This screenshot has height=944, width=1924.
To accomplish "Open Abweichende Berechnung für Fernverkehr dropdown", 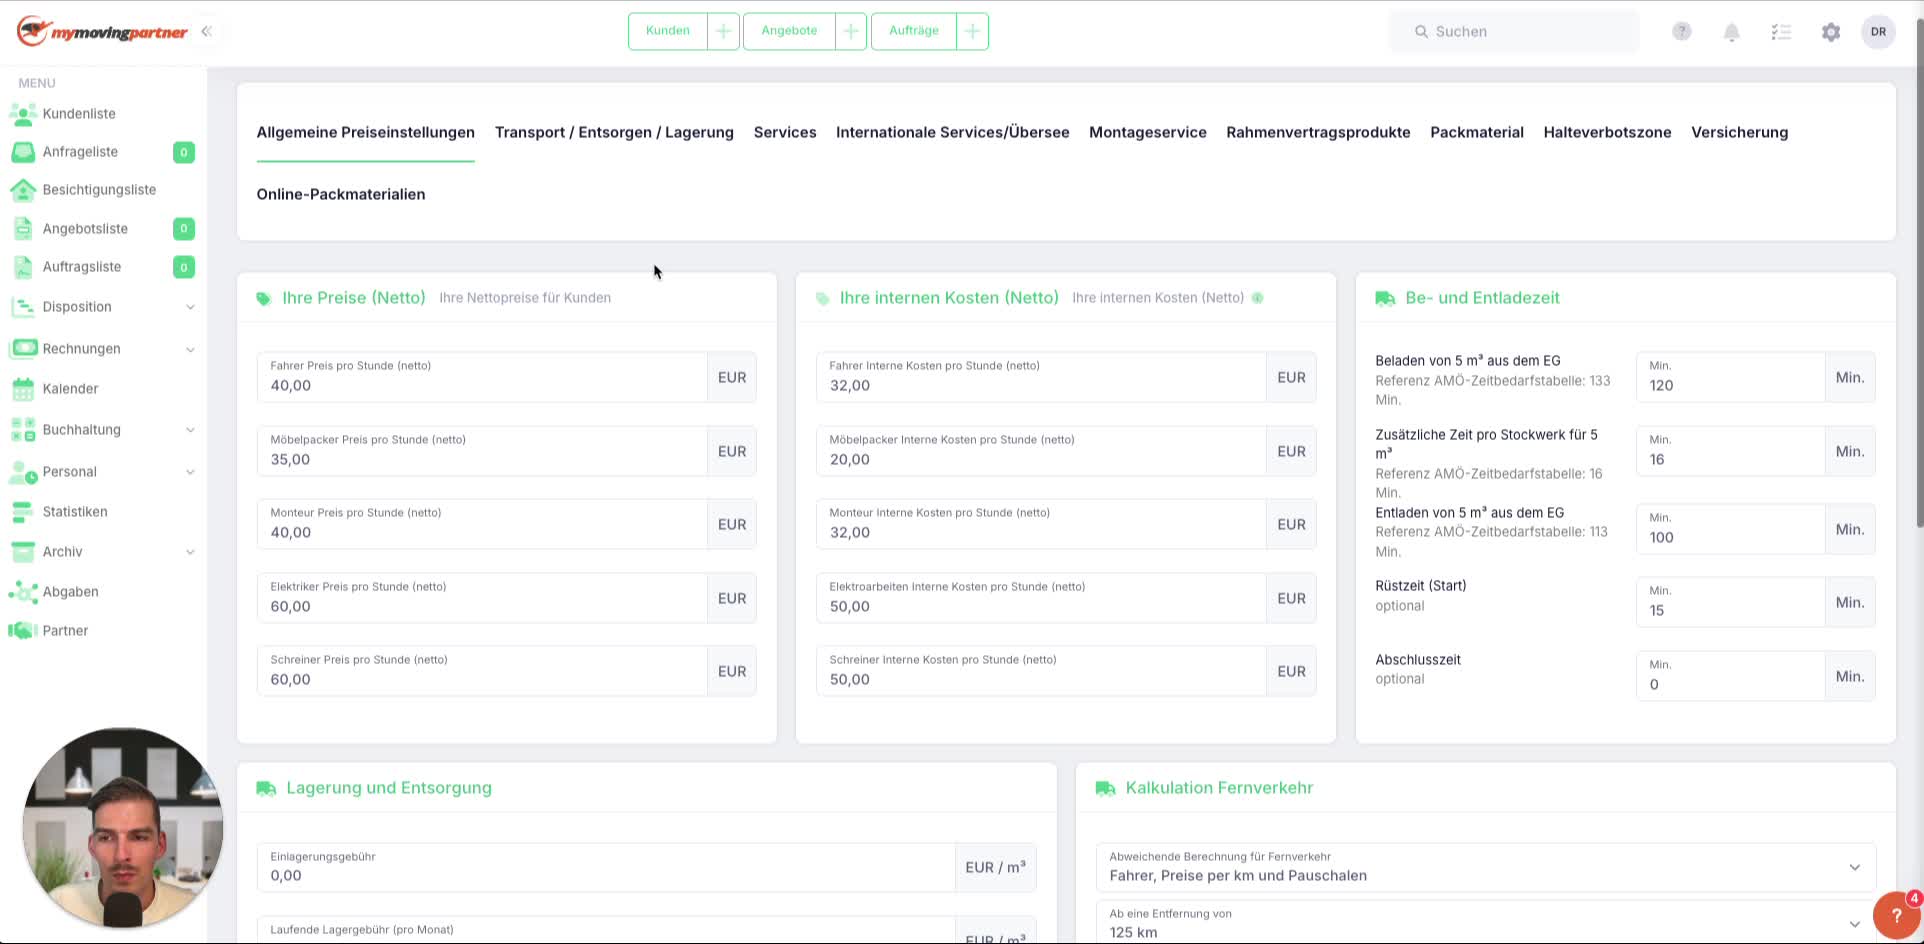I will [1485, 867].
